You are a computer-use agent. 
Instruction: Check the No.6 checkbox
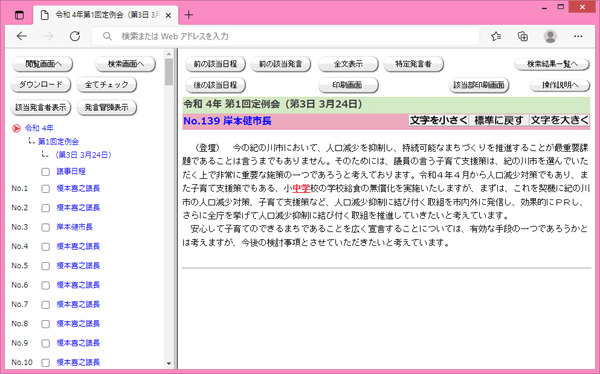(x=46, y=285)
